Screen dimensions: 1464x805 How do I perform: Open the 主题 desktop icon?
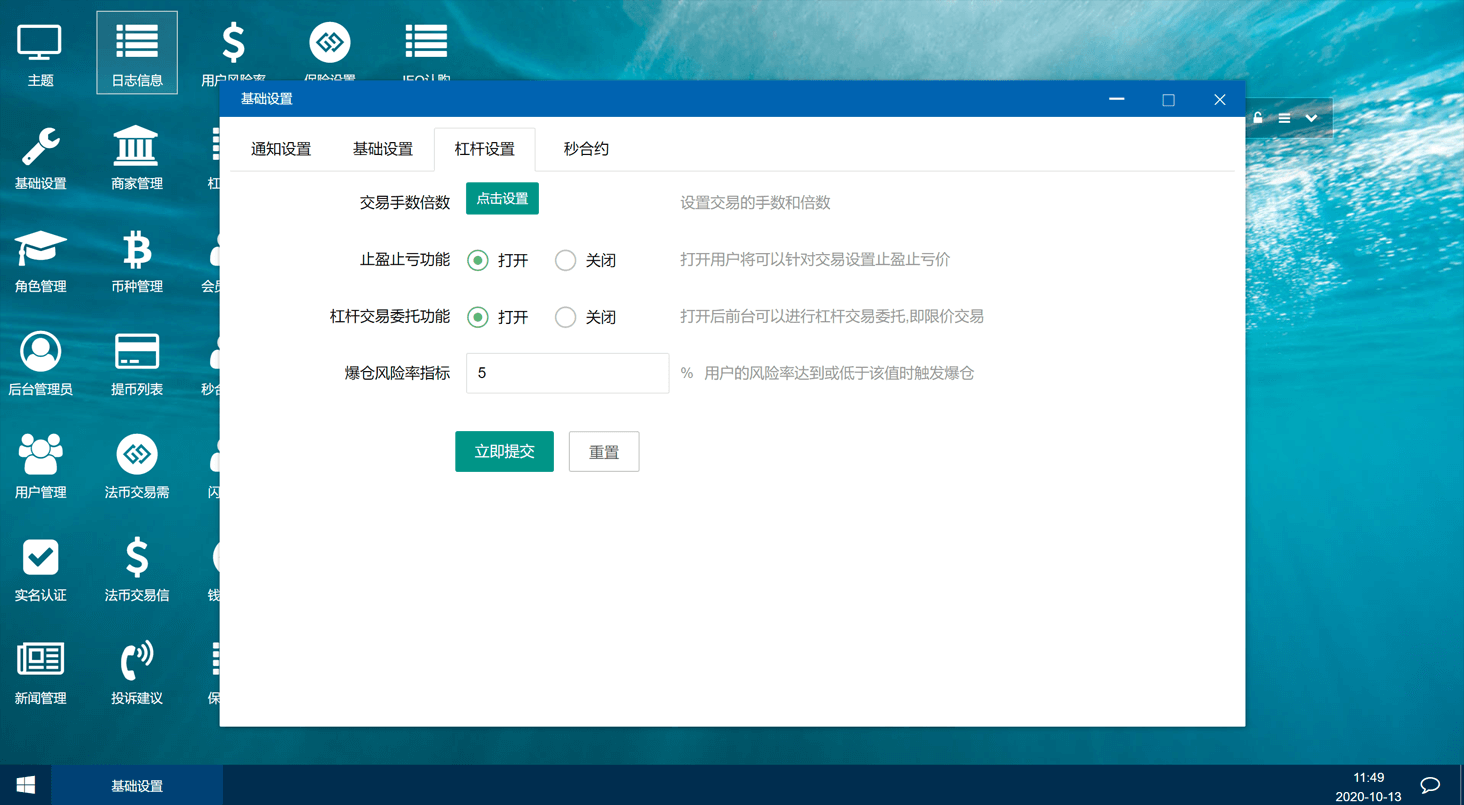pos(40,53)
